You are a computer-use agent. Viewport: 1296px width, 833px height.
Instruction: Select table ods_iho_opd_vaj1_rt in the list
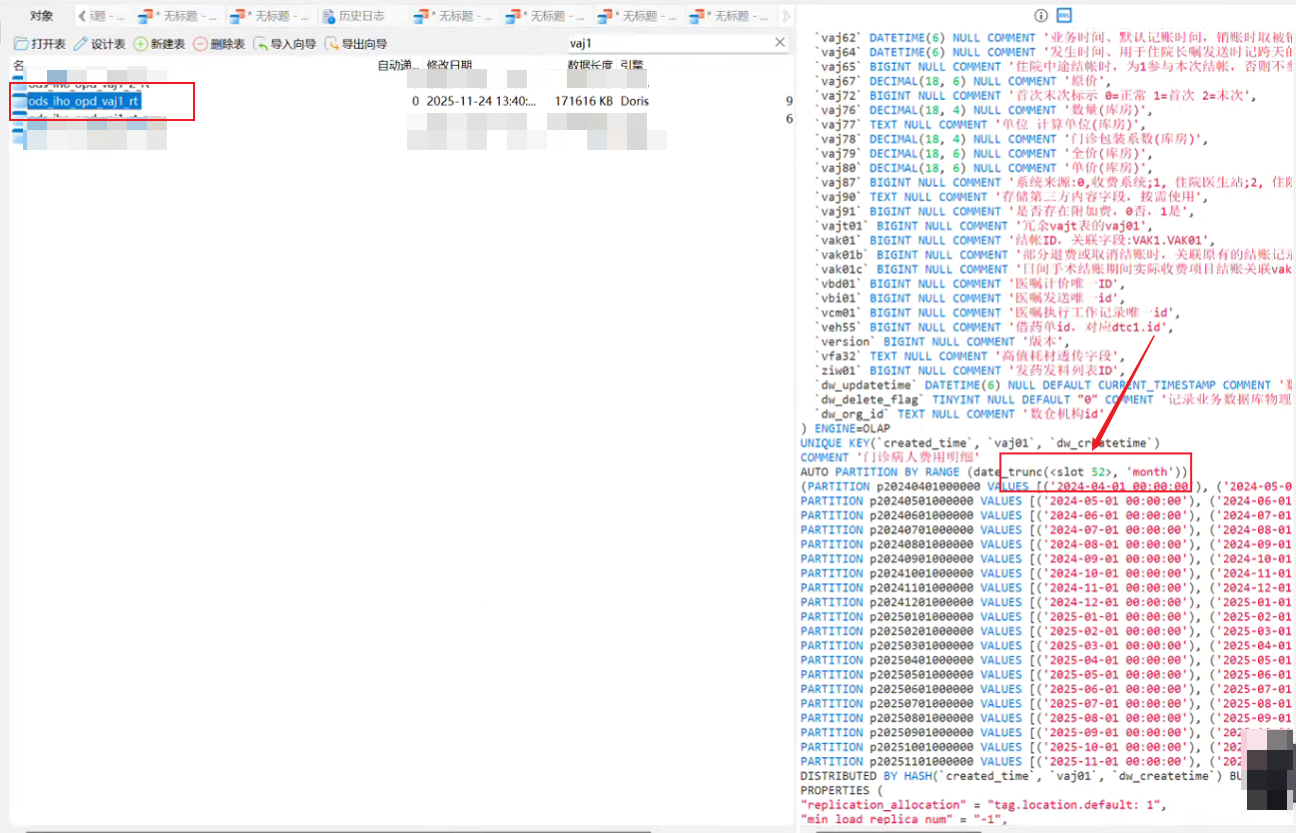pyautogui.click(x=84, y=101)
